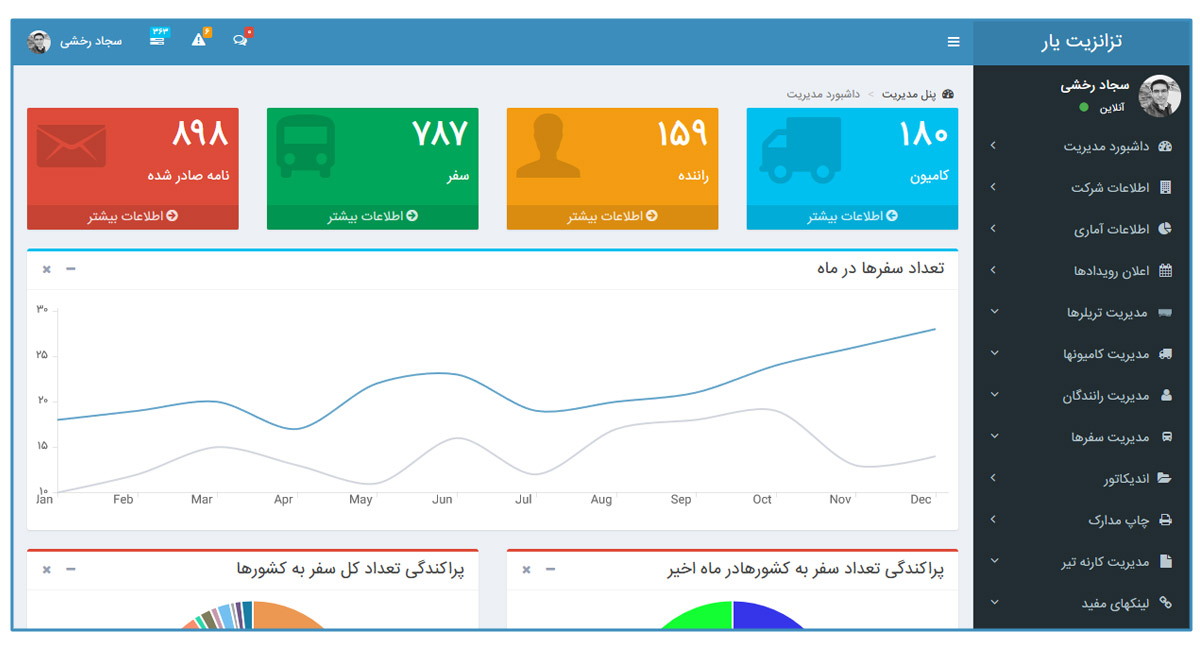The image size is (1200, 650).
Task: Click داشبورد مدیریت breadcrumb text
Action: pyautogui.click(x=823, y=94)
